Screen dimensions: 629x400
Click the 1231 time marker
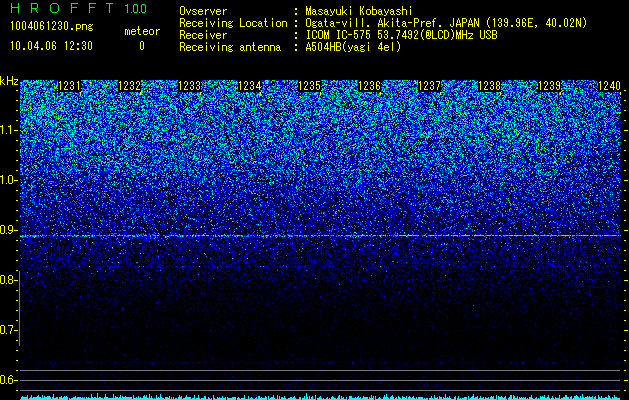pos(69,86)
